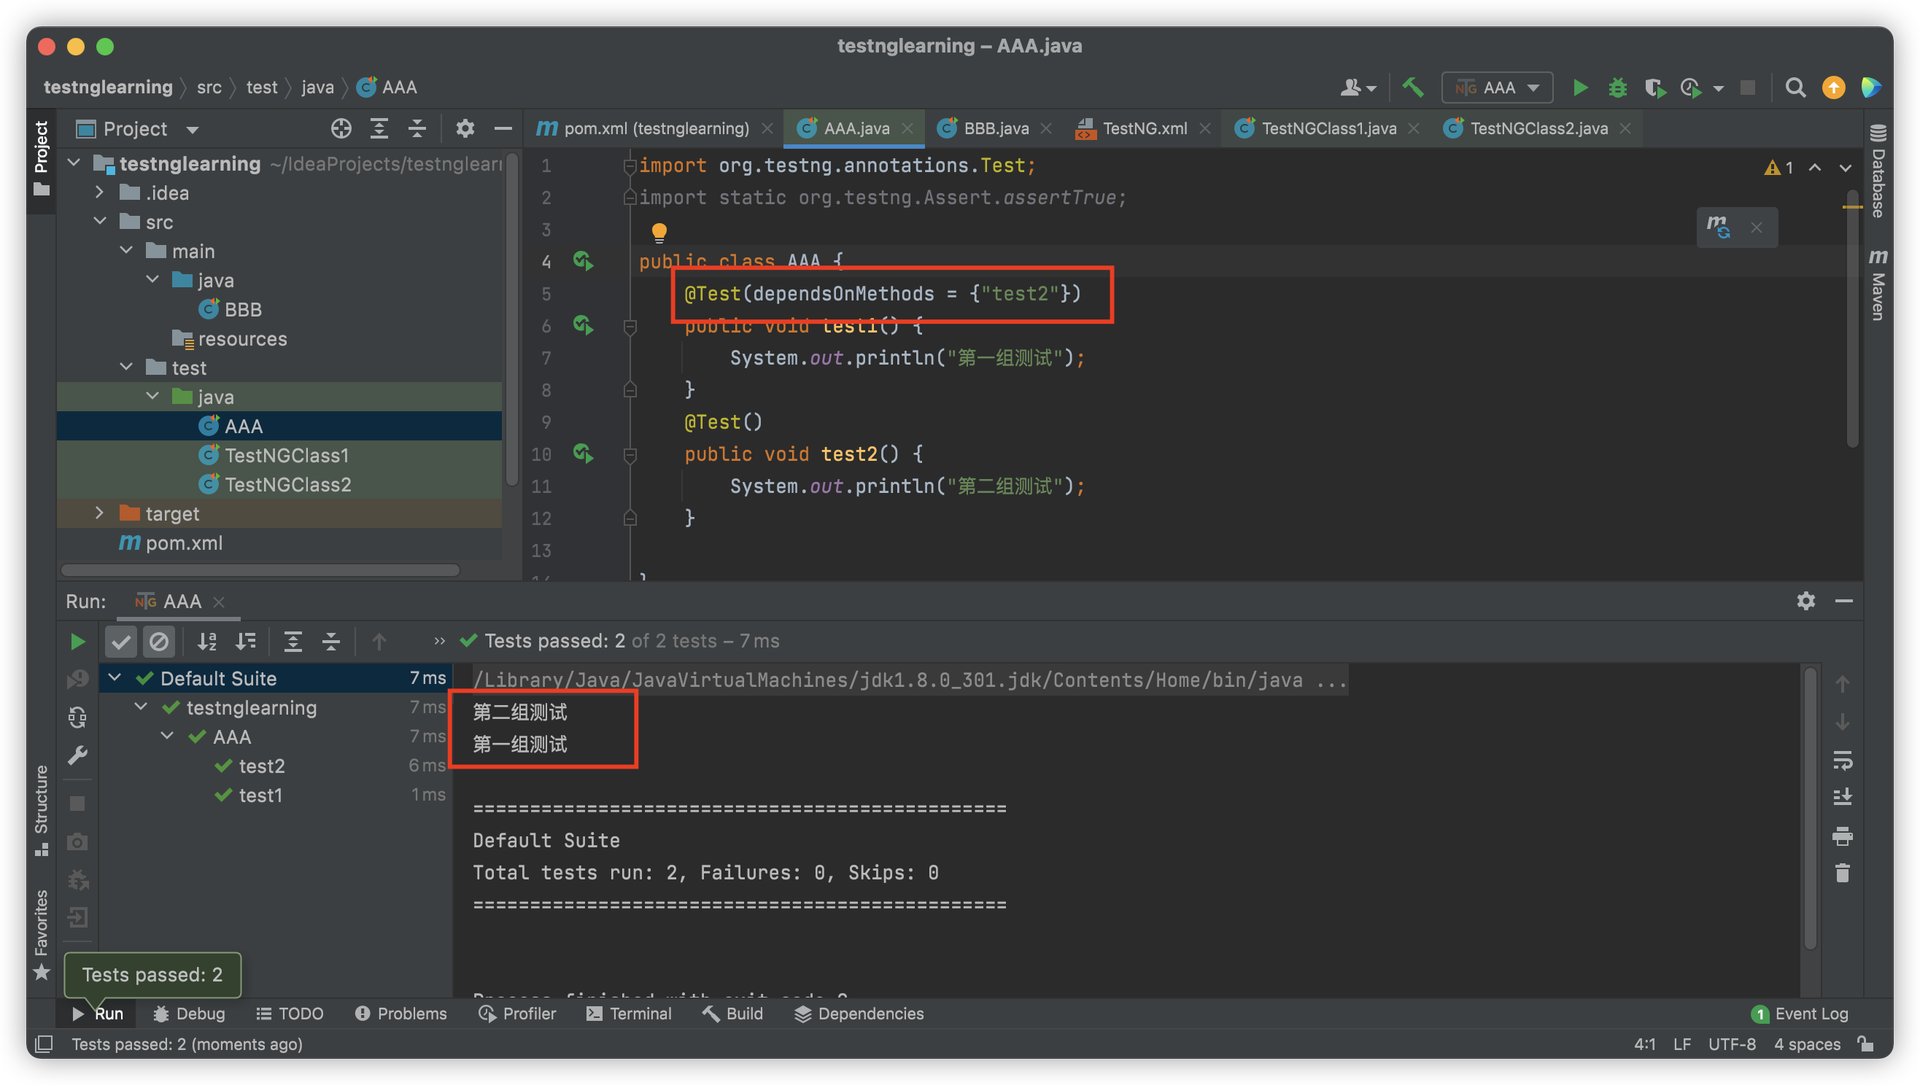This screenshot has width=1920, height=1085.
Task: Toggle Show Ignored tests button
Action: [x=159, y=642]
